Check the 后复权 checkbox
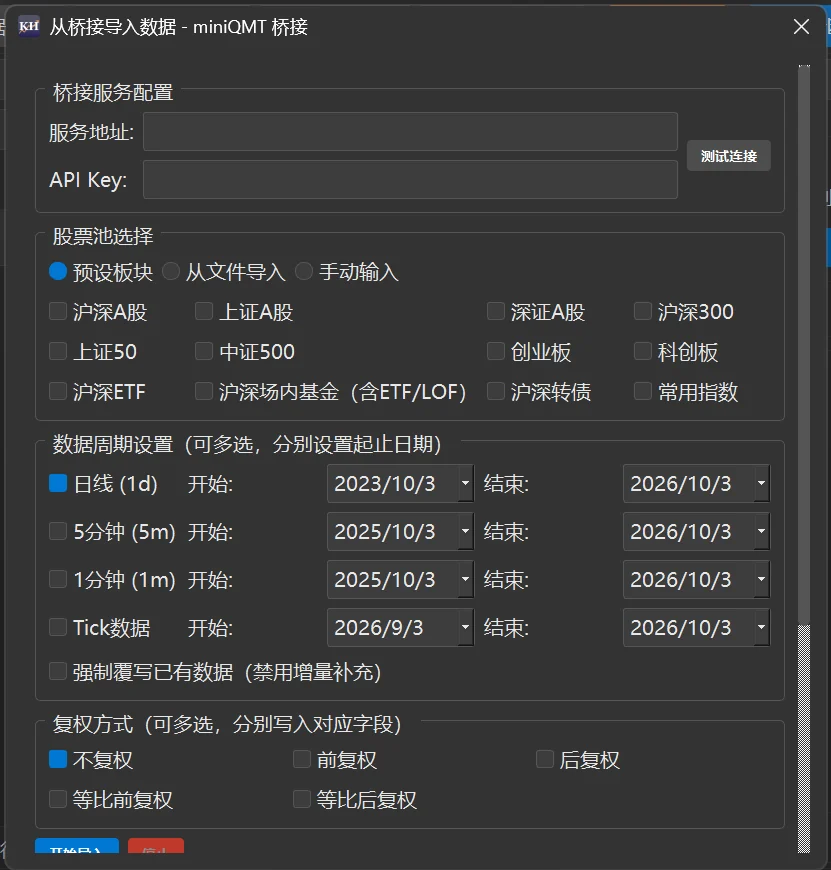The width and height of the screenshot is (831, 870). (545, 759)
